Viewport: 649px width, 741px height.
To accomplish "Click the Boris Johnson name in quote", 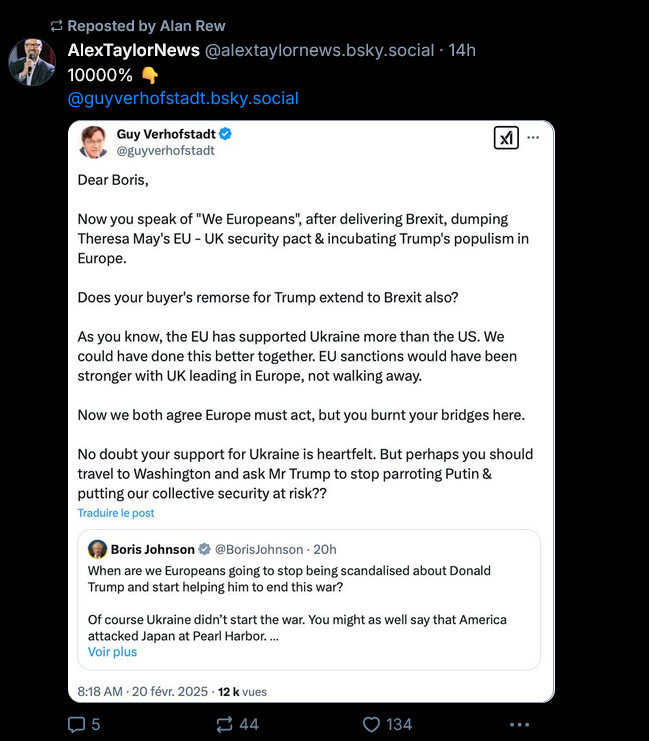I will [x=153, y=549].
